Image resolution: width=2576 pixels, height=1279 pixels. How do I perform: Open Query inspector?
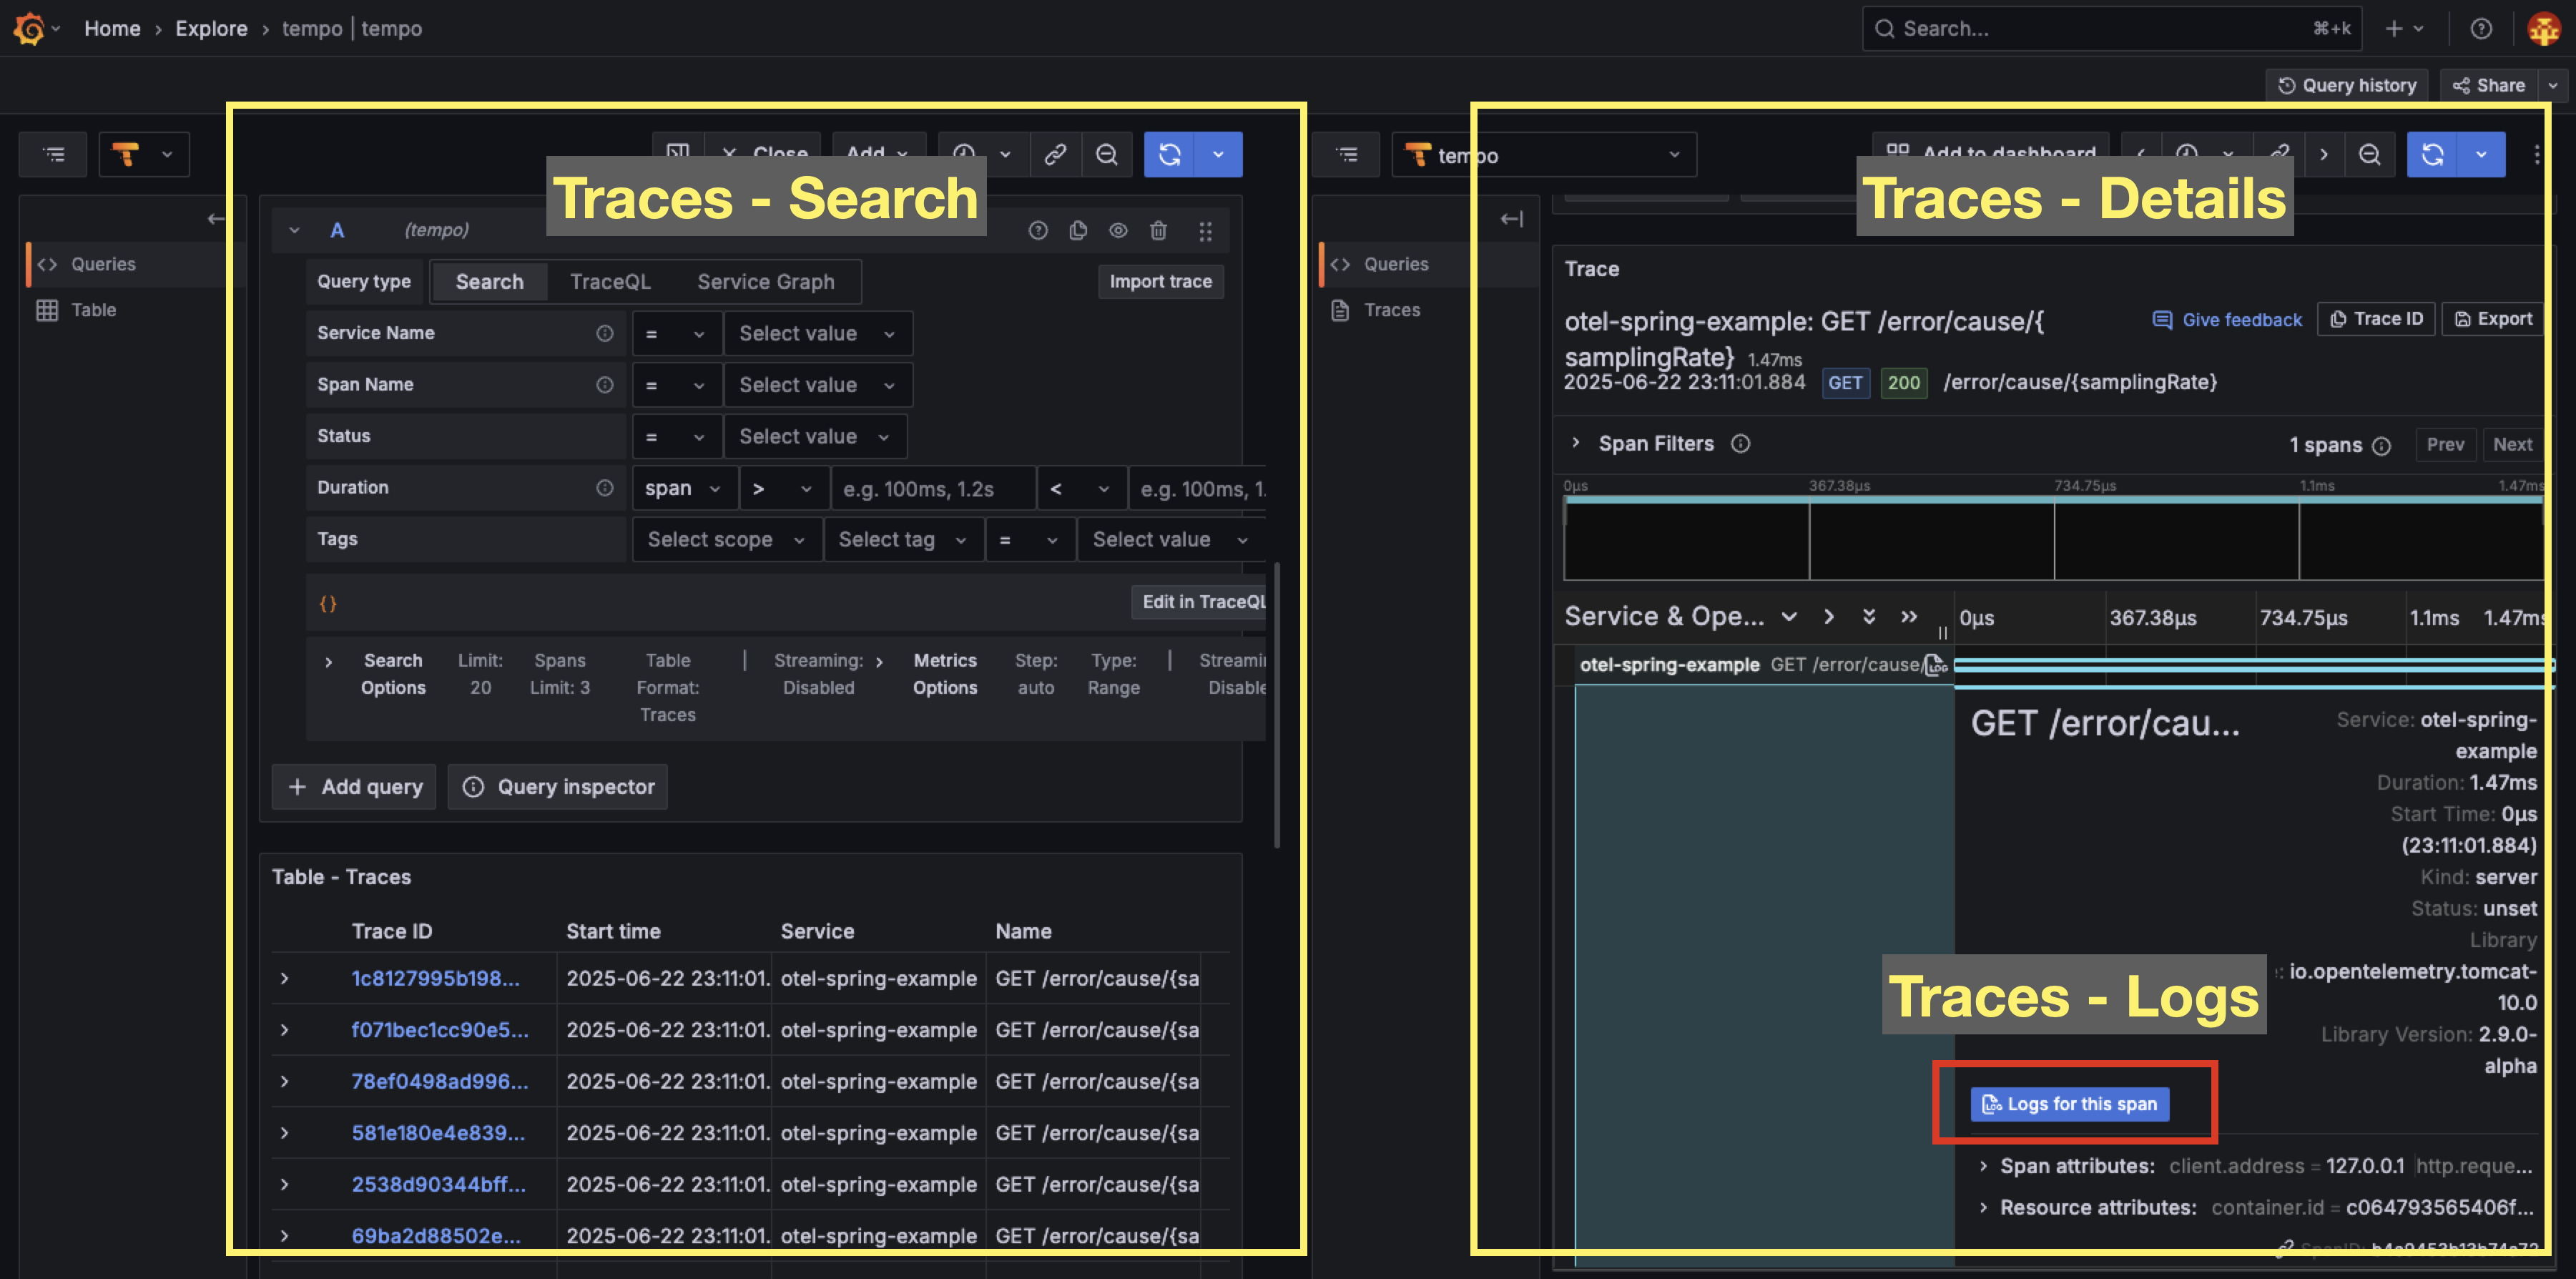coord(558,787)
